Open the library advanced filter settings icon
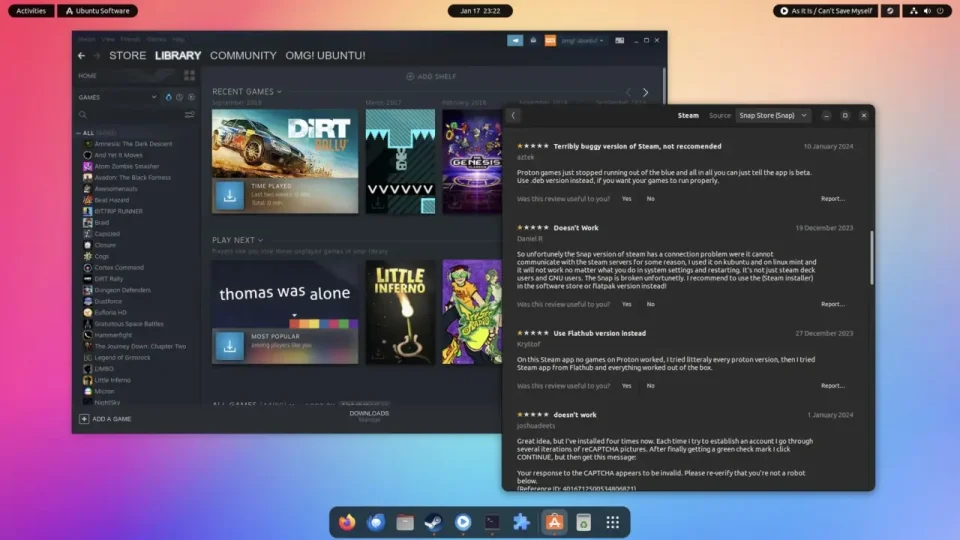This screenshot has height=540, width=960. [189, 114]
